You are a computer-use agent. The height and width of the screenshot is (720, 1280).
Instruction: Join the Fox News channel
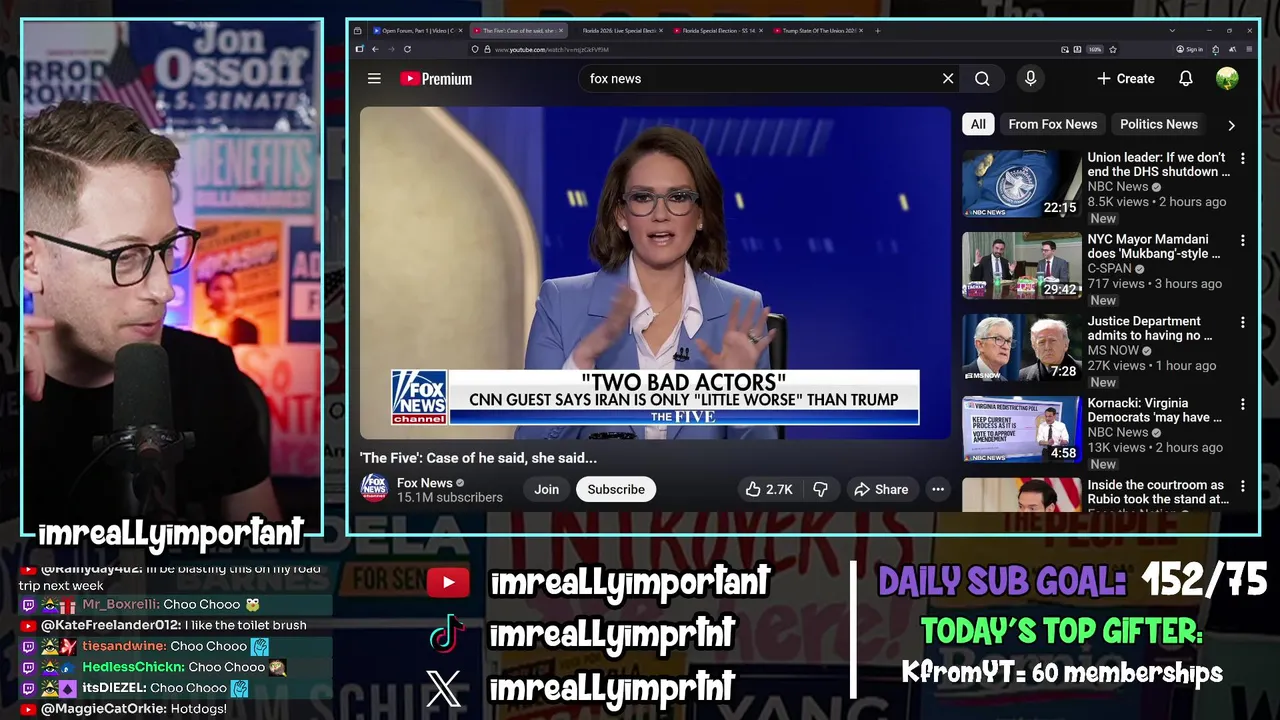click(546, 489)
